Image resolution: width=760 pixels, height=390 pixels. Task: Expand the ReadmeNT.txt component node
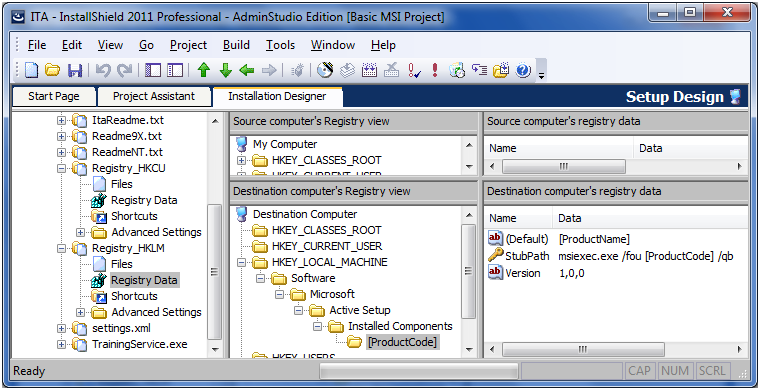pyautogui.click(x=62, y=152)
